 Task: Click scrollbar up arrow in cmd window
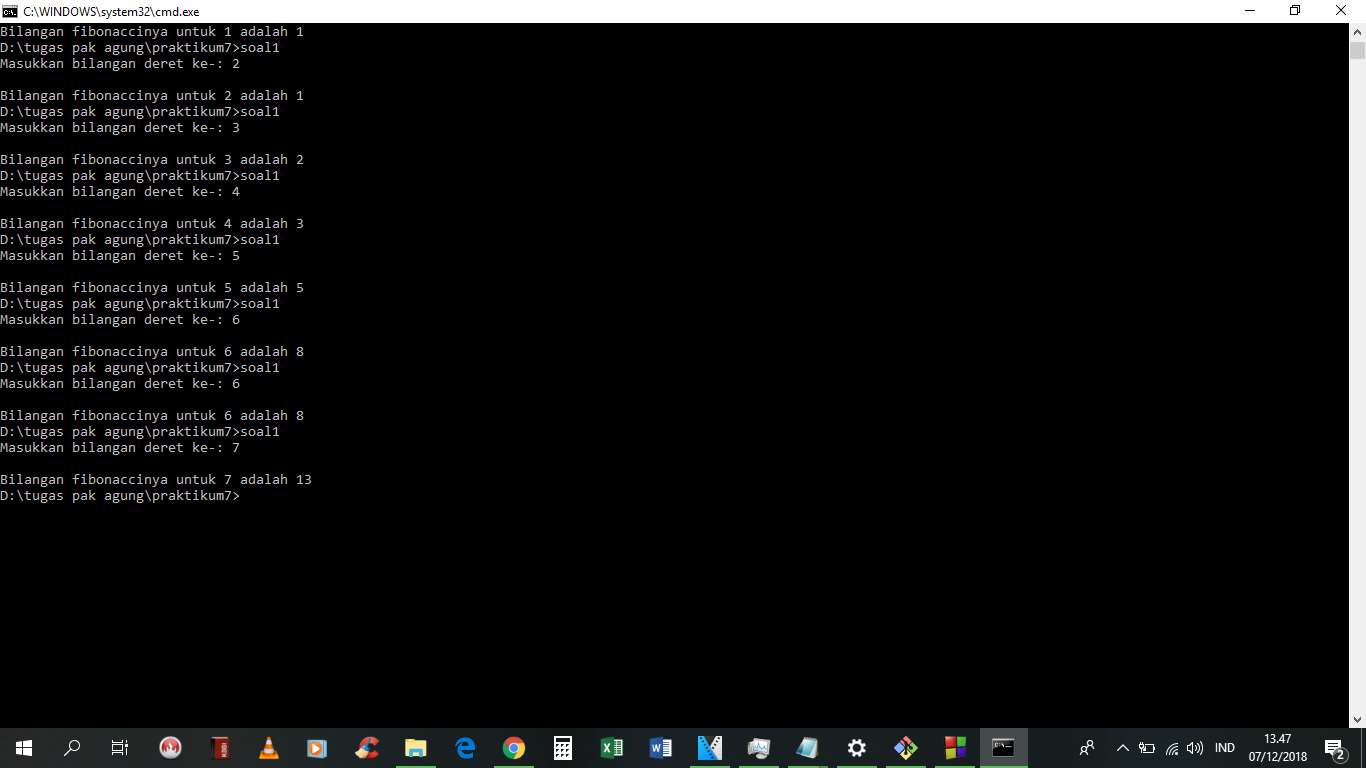[x=1357, y=32]
